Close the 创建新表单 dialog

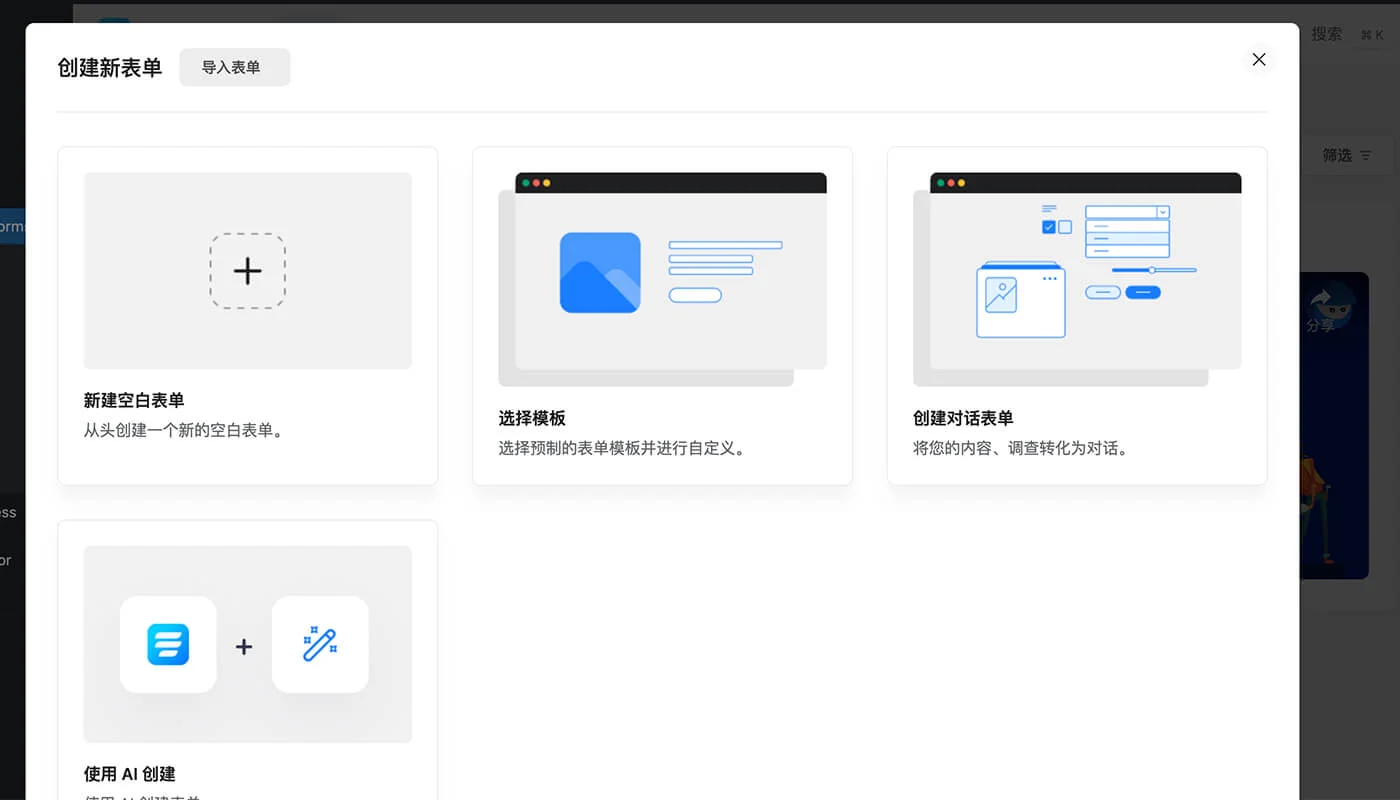coord(1258,59)
